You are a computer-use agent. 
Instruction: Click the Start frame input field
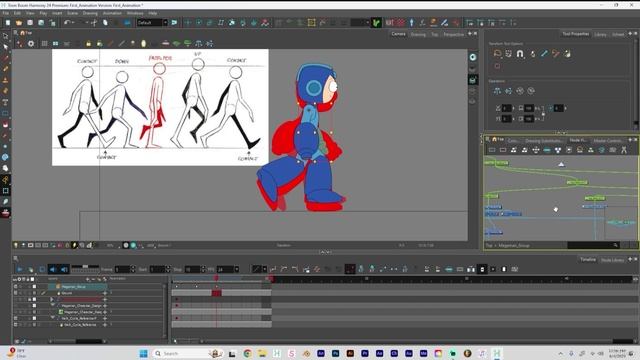[x=156, y=269]
